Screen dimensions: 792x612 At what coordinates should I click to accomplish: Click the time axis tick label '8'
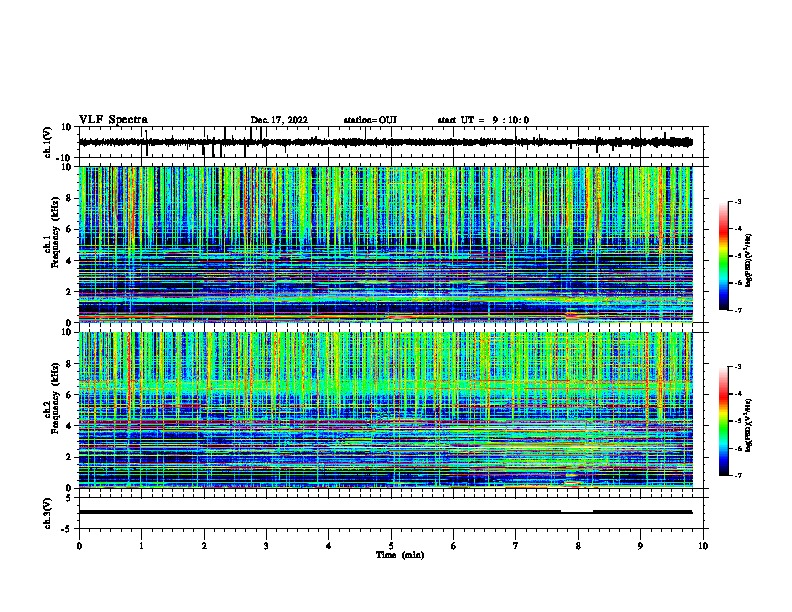pos(578,546)
